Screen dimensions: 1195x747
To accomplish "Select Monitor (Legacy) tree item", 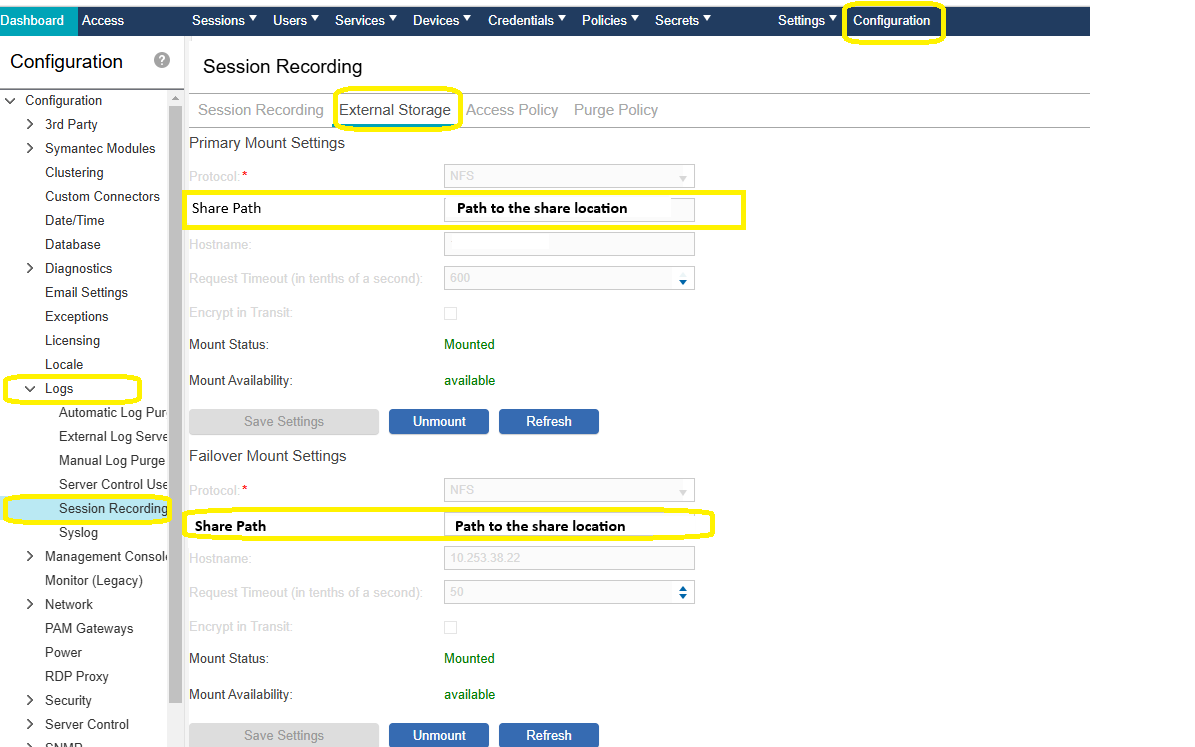I will pos(94,581).
